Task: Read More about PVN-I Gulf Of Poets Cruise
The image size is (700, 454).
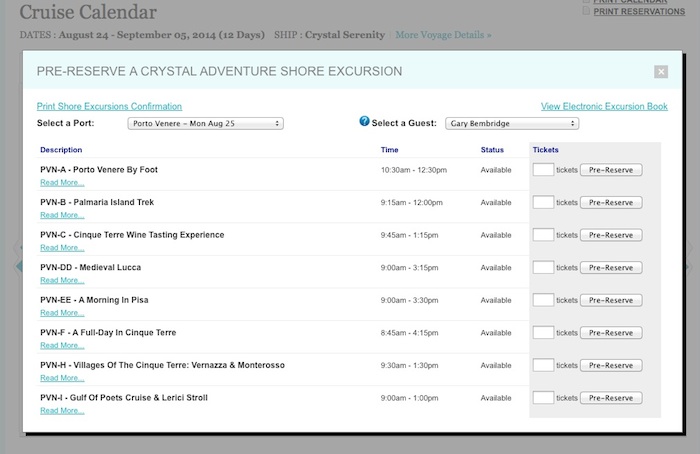Action: 62,411
